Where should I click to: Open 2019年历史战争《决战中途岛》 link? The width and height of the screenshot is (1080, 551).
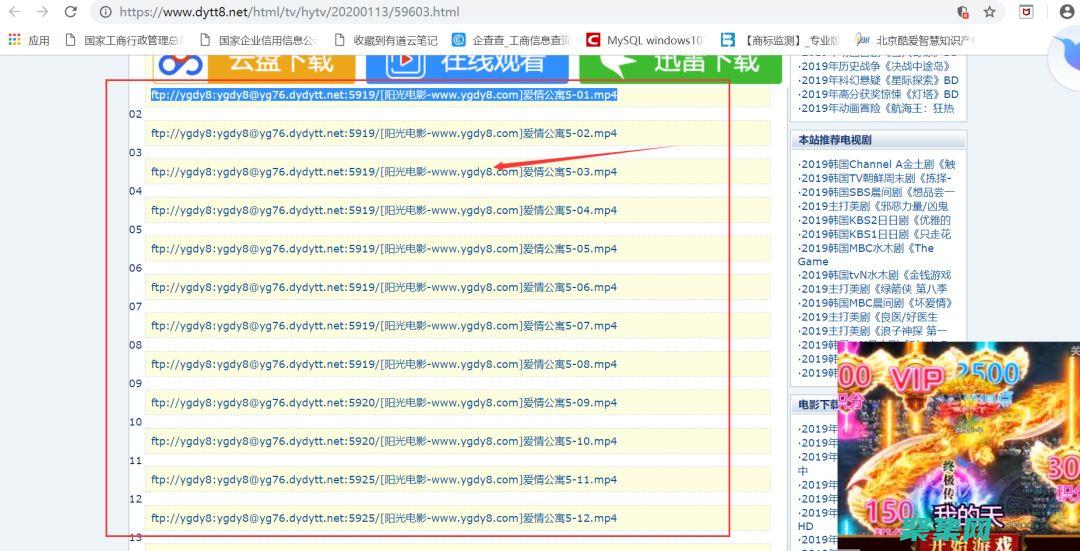point(876,67)
